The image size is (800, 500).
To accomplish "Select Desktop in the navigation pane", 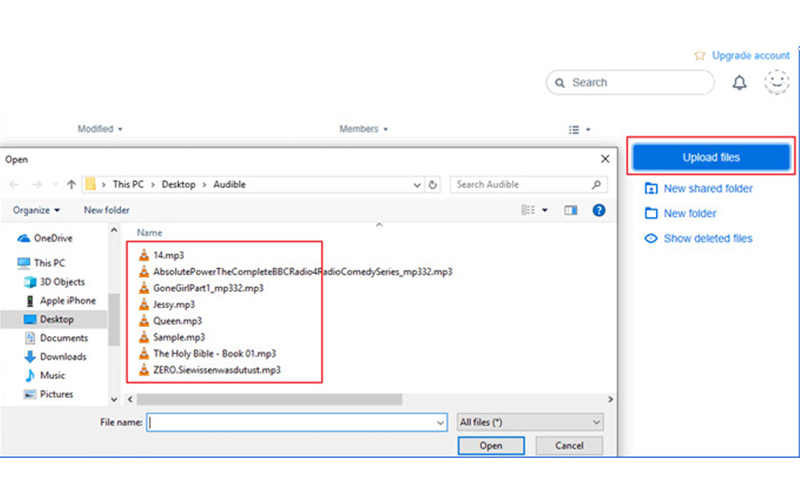I will (58, 319).
